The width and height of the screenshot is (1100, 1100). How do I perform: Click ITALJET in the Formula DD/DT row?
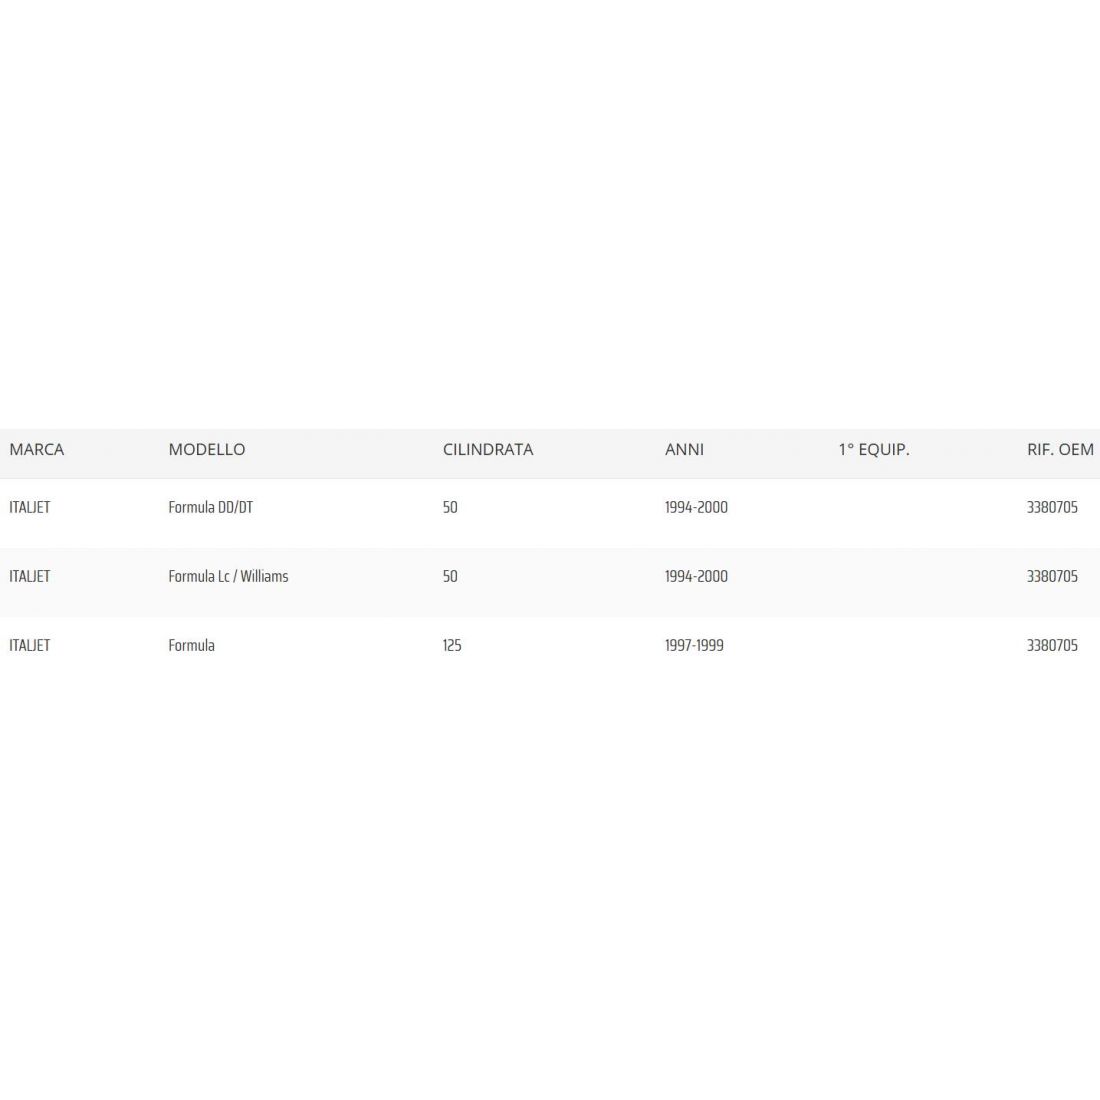click(x=30, y=508)
